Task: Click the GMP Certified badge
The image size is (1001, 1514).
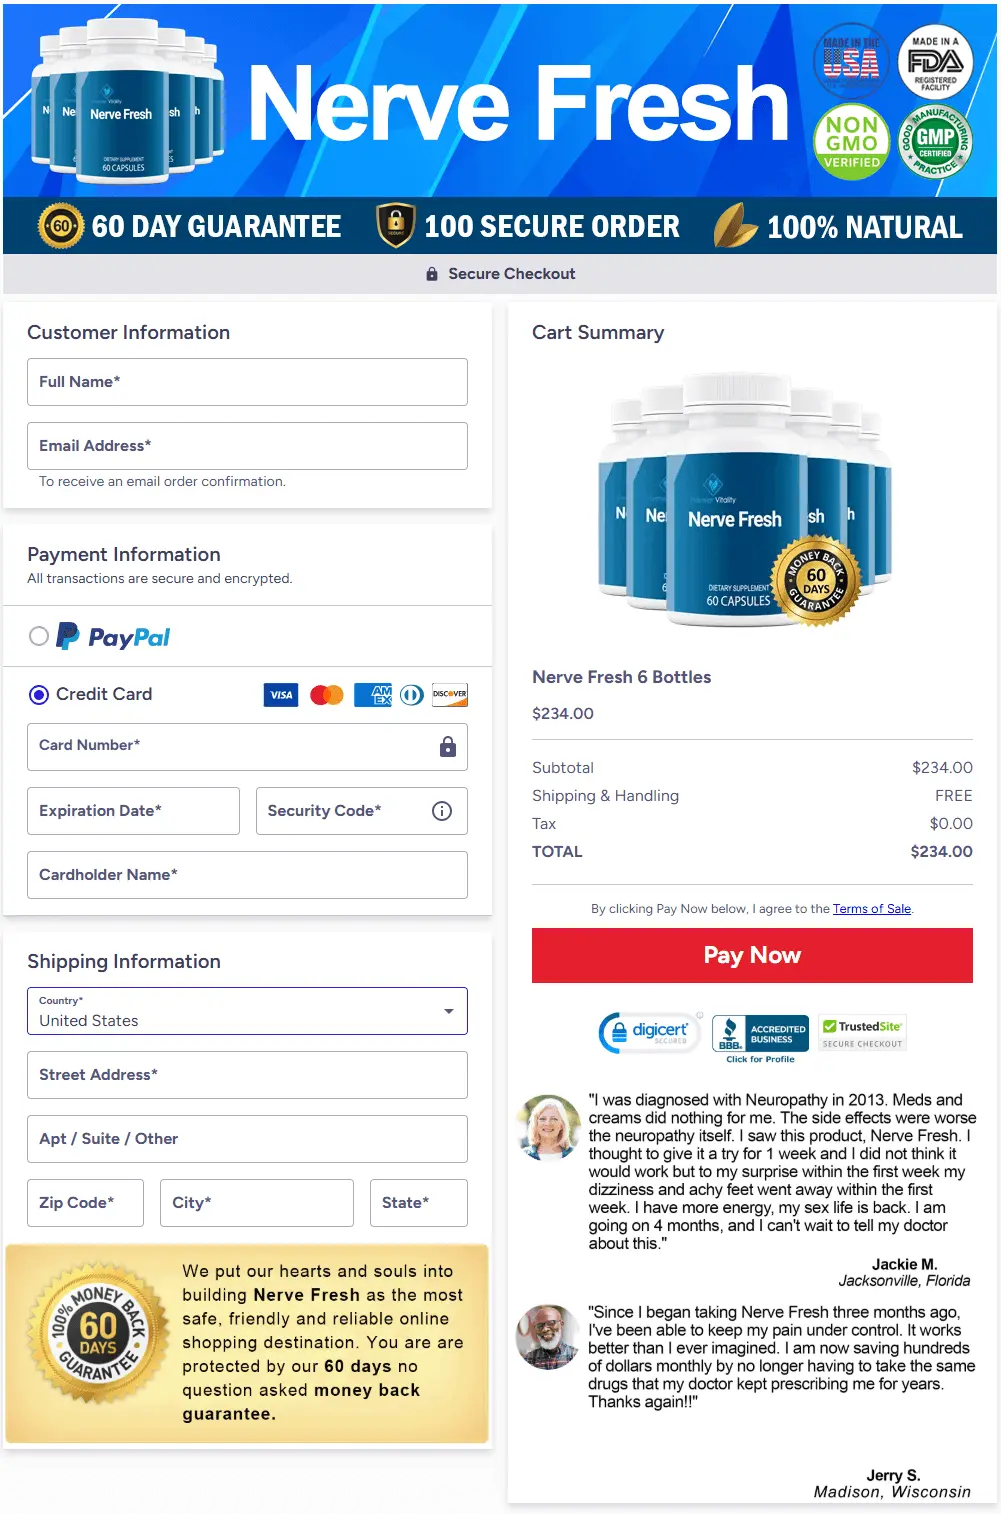Action: (x=935, y=142)
